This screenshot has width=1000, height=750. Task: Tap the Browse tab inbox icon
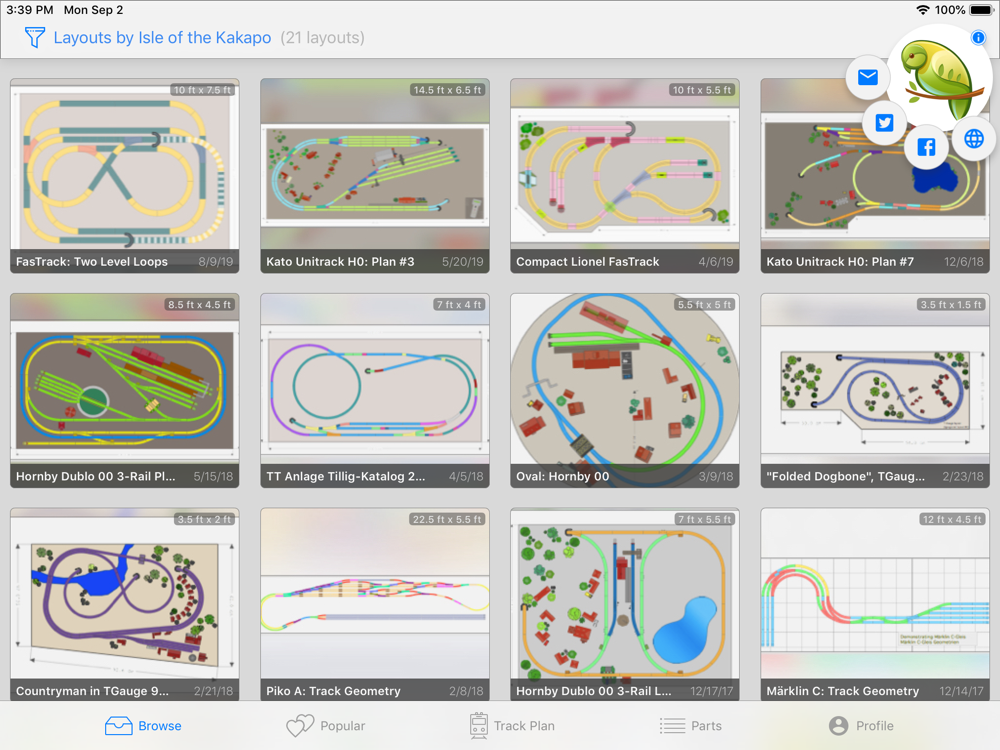point(119,726)
